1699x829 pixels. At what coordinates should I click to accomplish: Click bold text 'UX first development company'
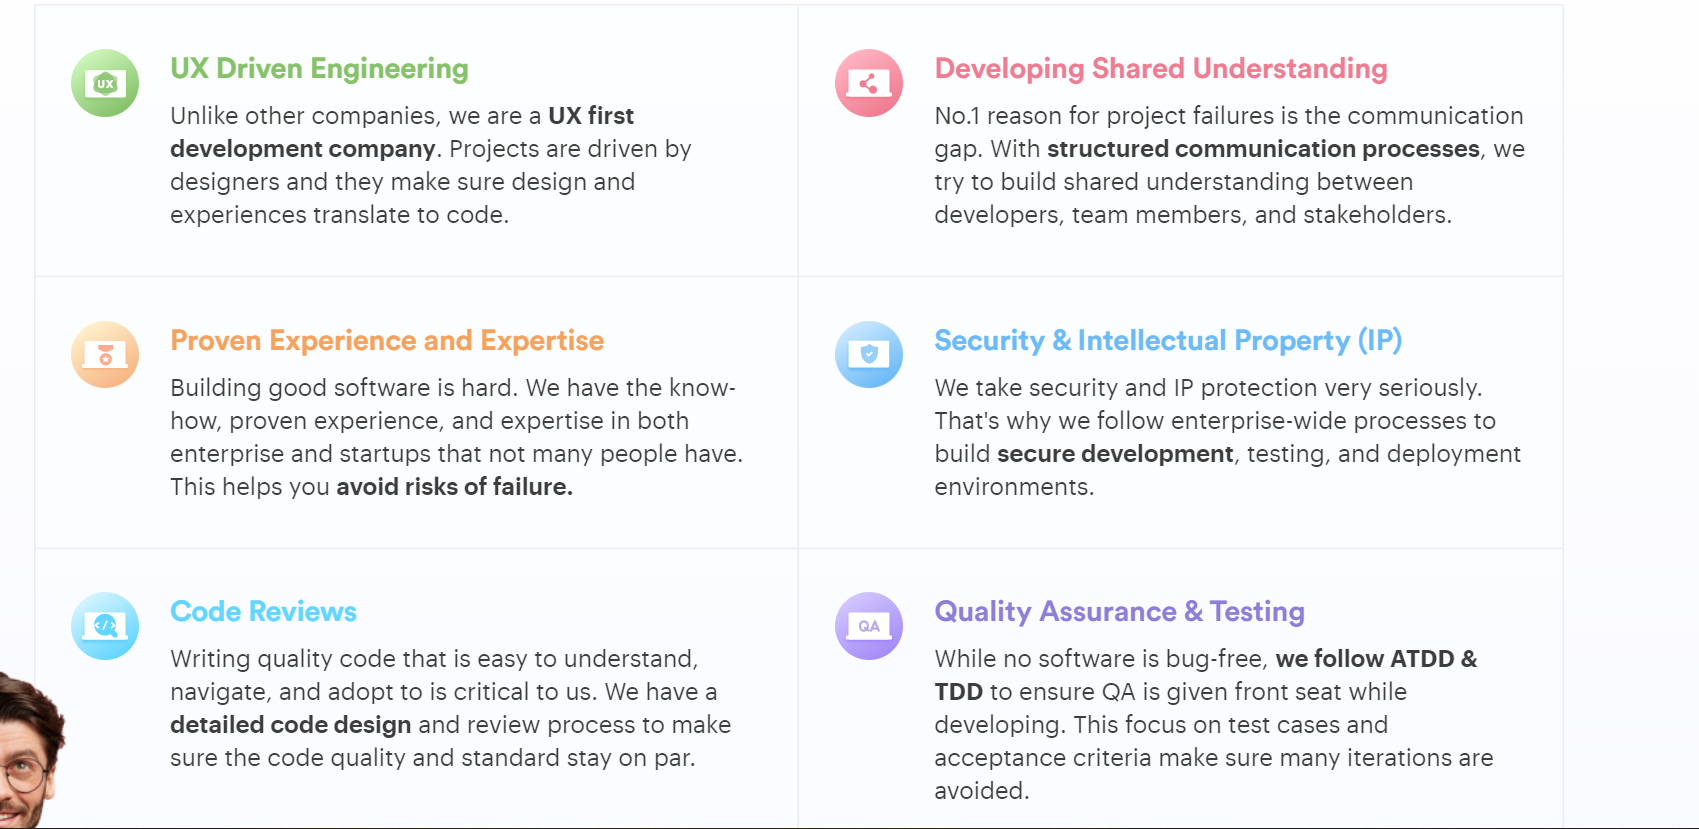pos(402,132)
